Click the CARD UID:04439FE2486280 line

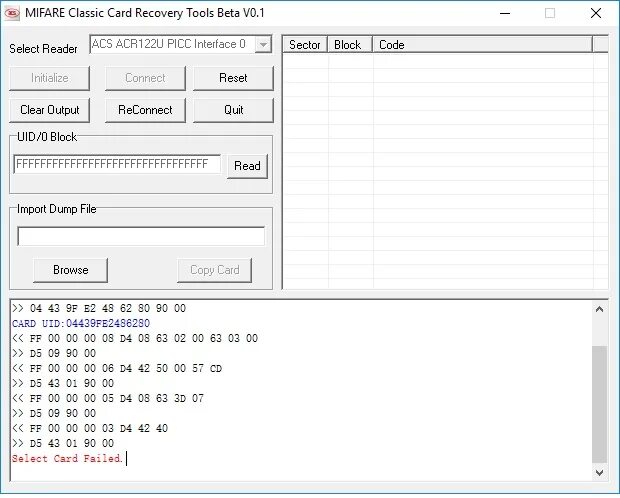pos(81,324)
